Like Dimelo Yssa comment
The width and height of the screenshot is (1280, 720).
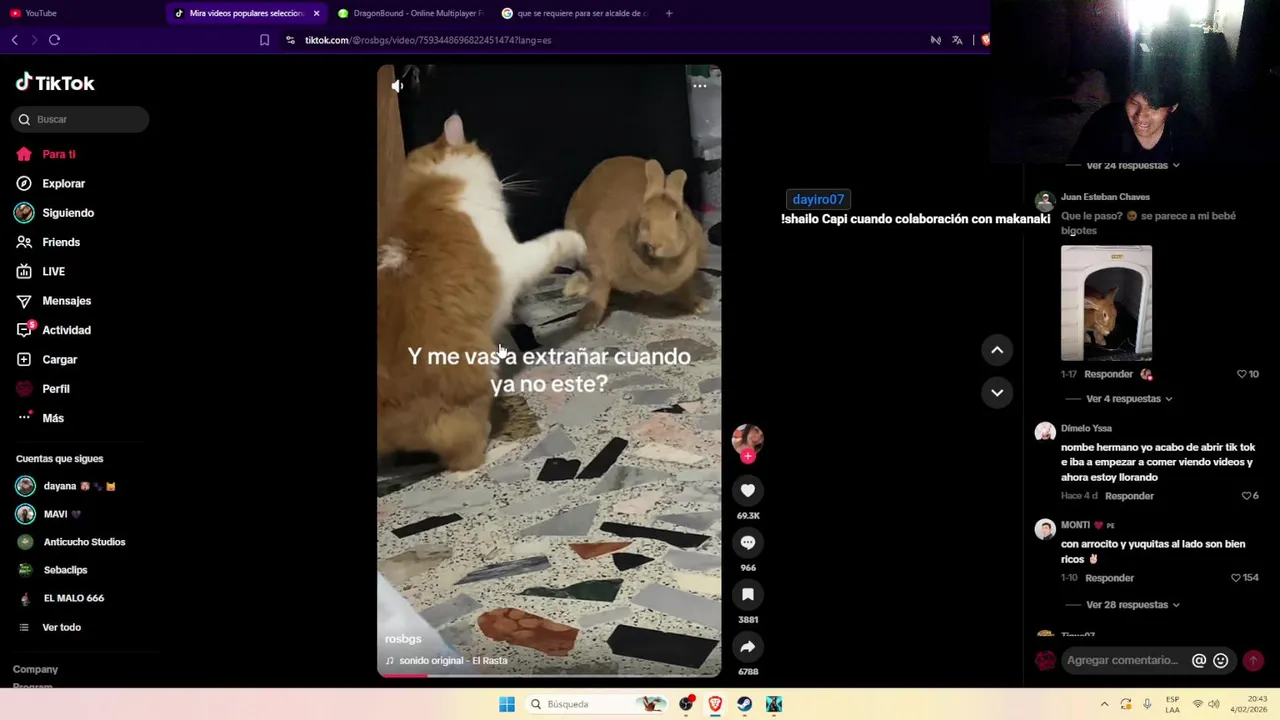(1246, 496)
